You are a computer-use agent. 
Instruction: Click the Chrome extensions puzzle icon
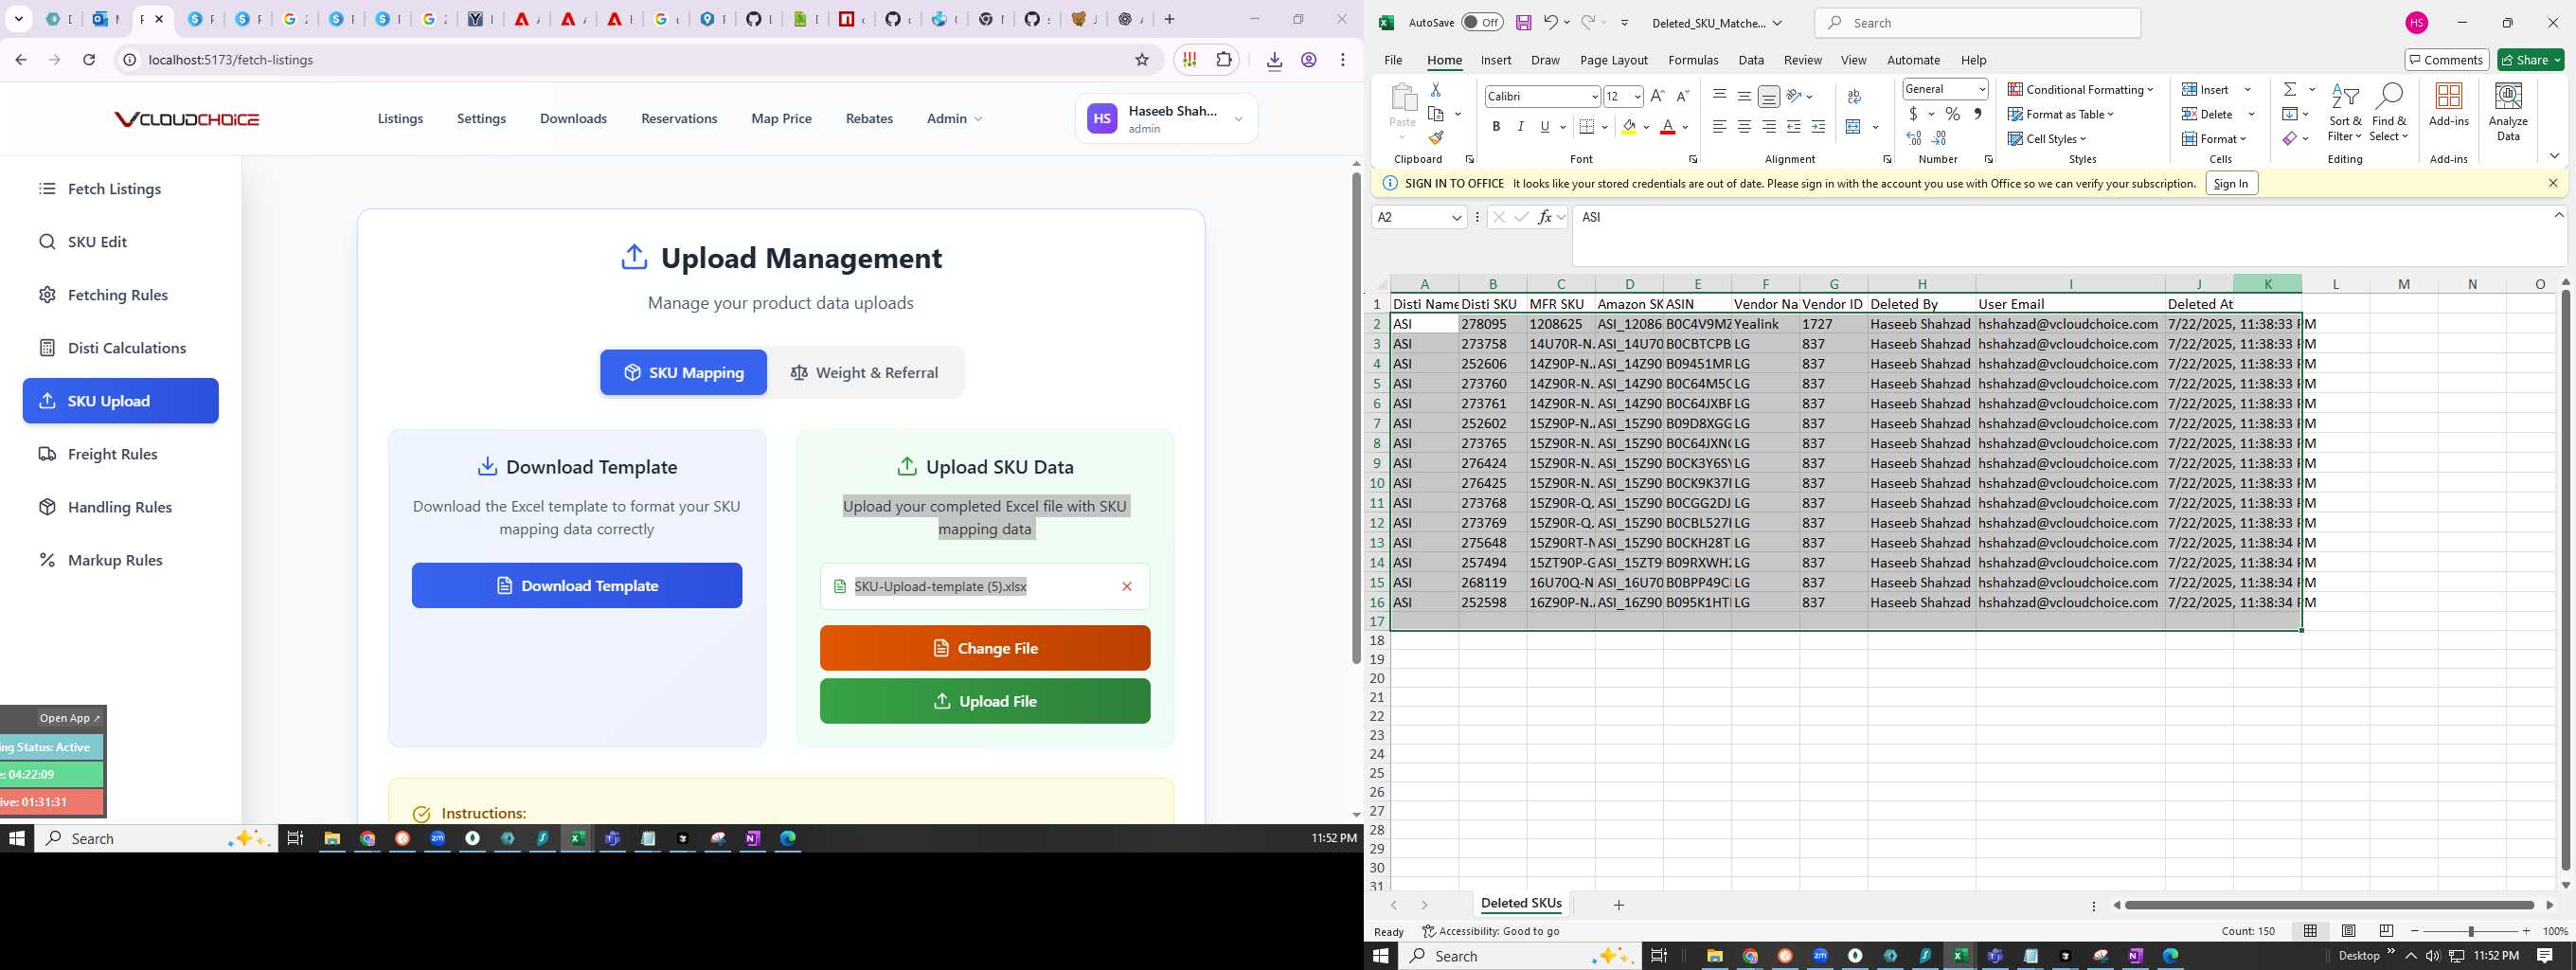tap(1224, 60)
